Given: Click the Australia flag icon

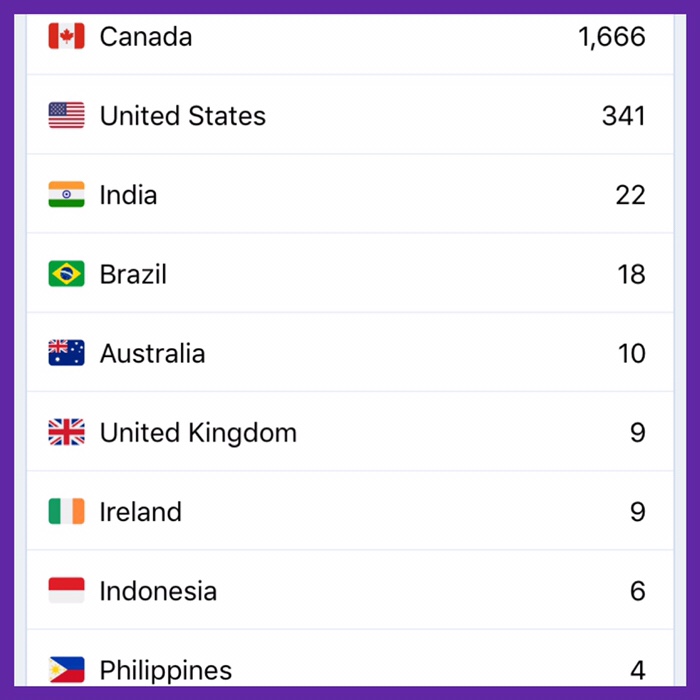Looking at the screenshot, I should click(66, 353).
